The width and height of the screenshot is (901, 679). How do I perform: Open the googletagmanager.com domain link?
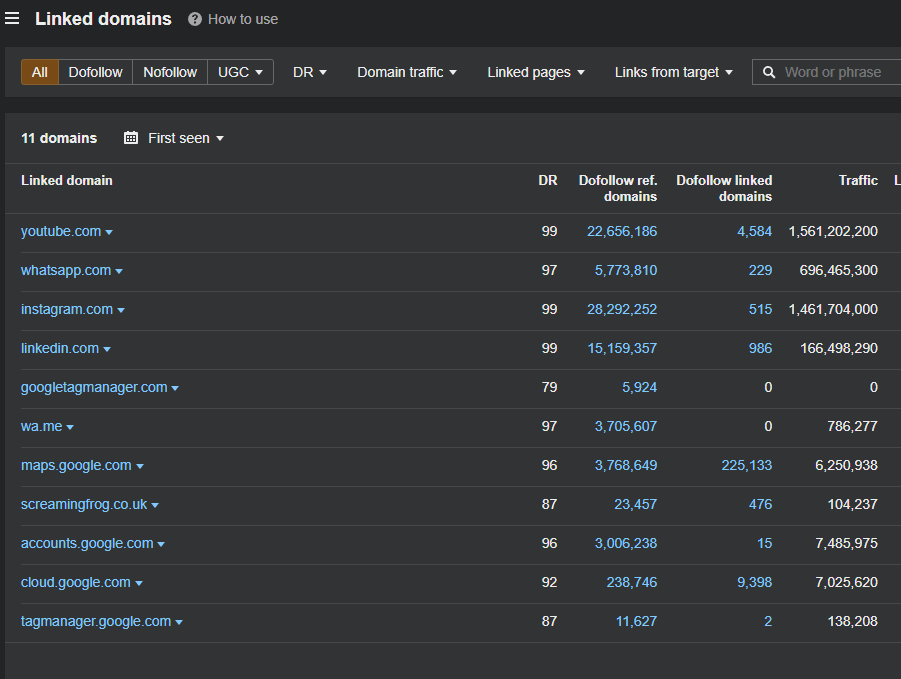click(94, 388)
